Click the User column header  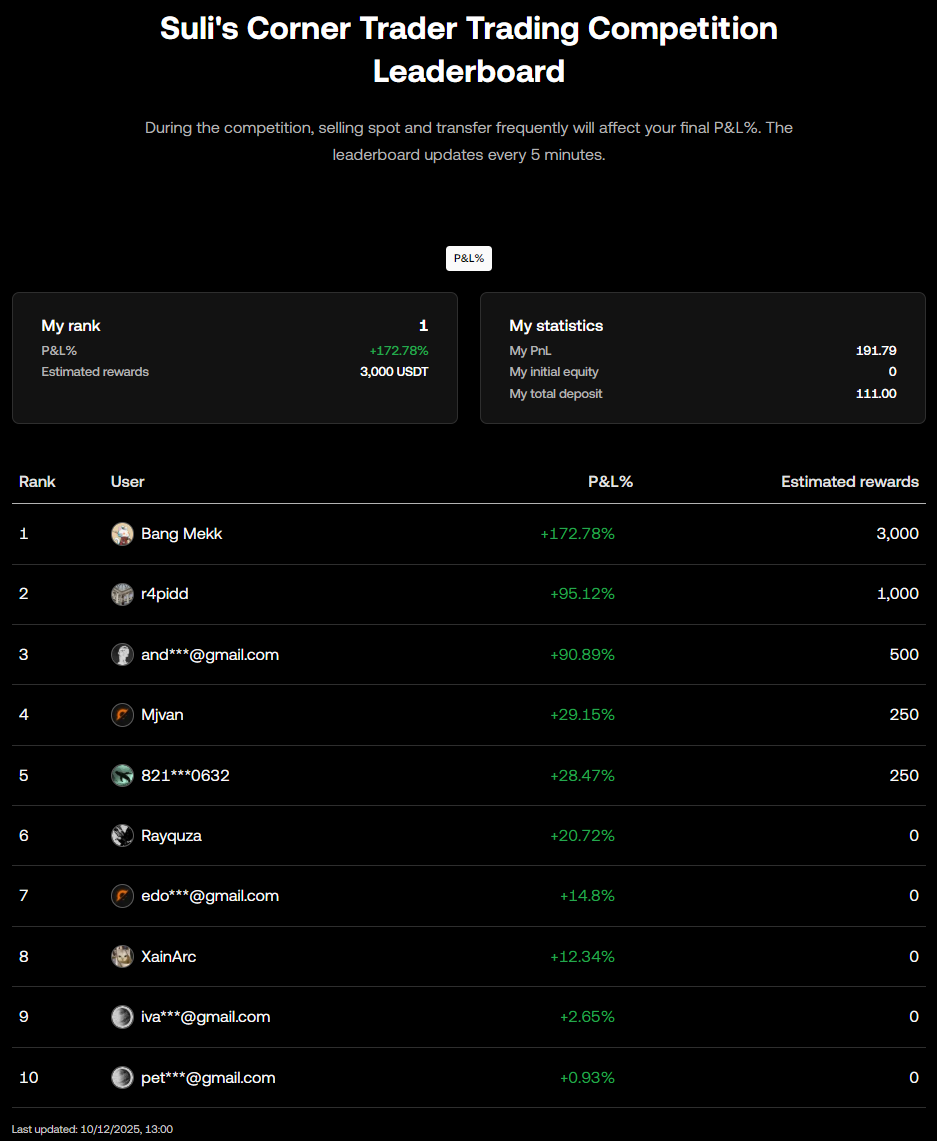(128, 482)
